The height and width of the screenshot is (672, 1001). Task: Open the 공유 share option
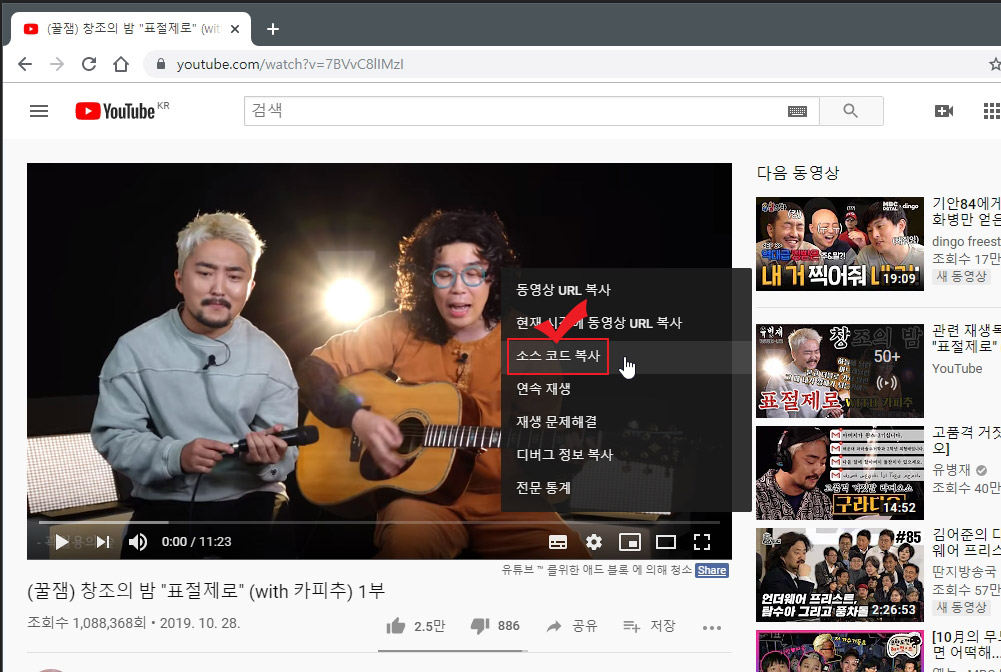point(572,626)
